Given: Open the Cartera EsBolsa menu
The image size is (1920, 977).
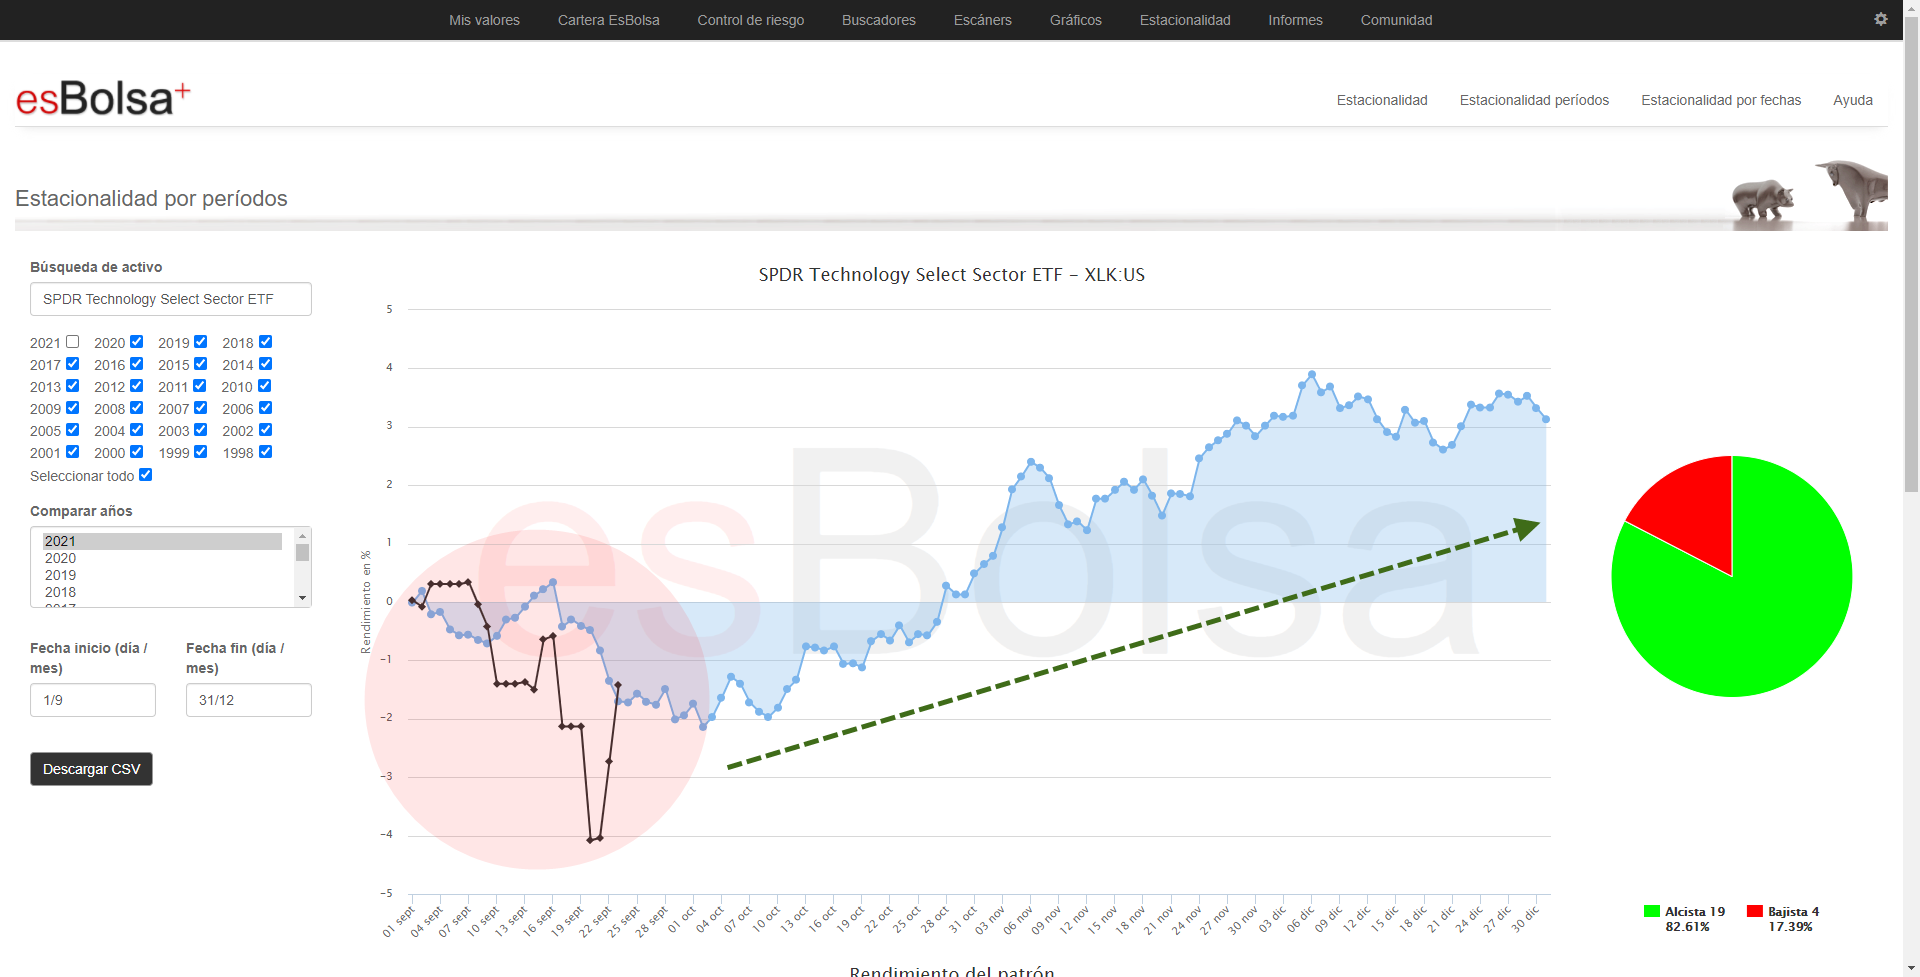Looking at the screenshot, I should [608, 20].
